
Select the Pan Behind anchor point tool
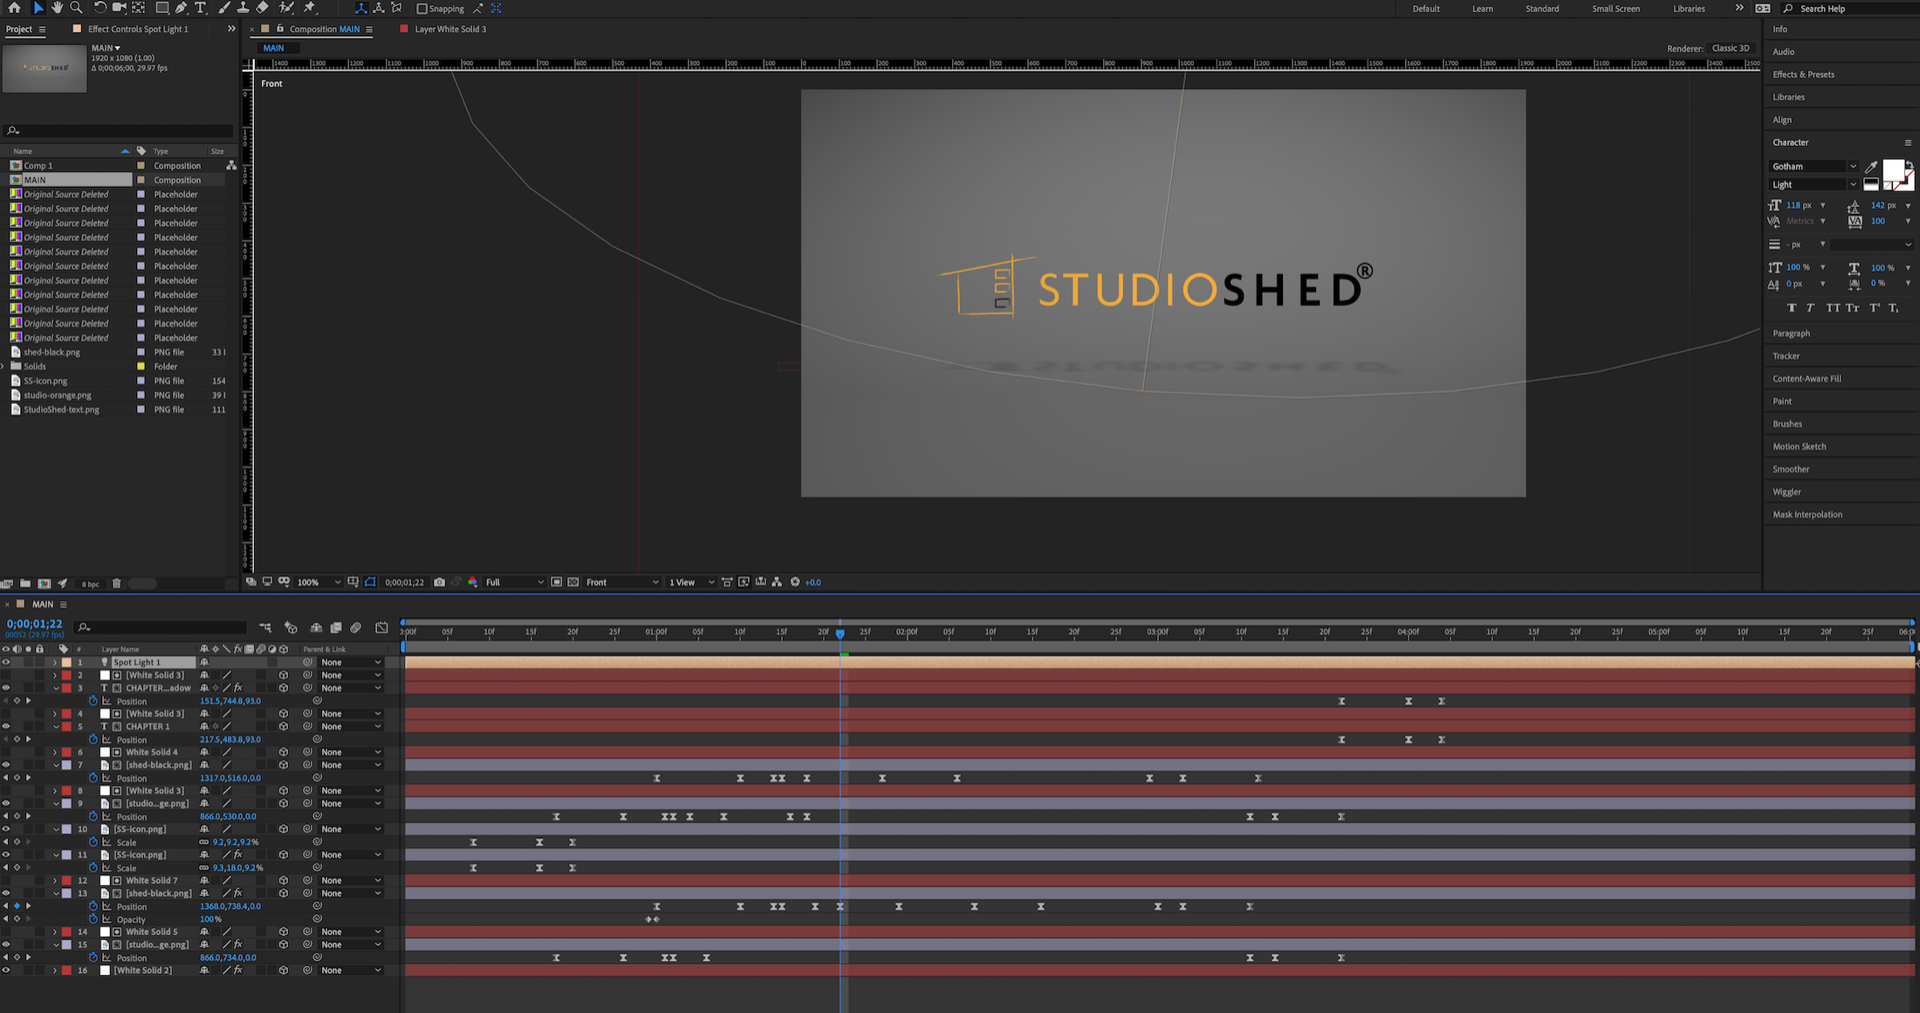(138, 8)
